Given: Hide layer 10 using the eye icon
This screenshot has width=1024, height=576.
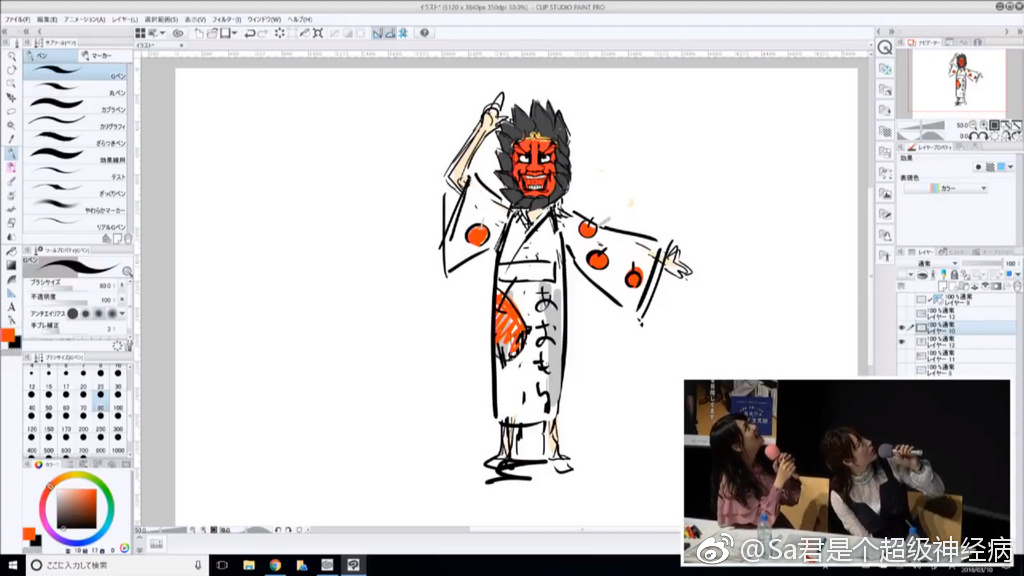Looking at the screenshot, I should pyautogui.click(x=903, y=327).
